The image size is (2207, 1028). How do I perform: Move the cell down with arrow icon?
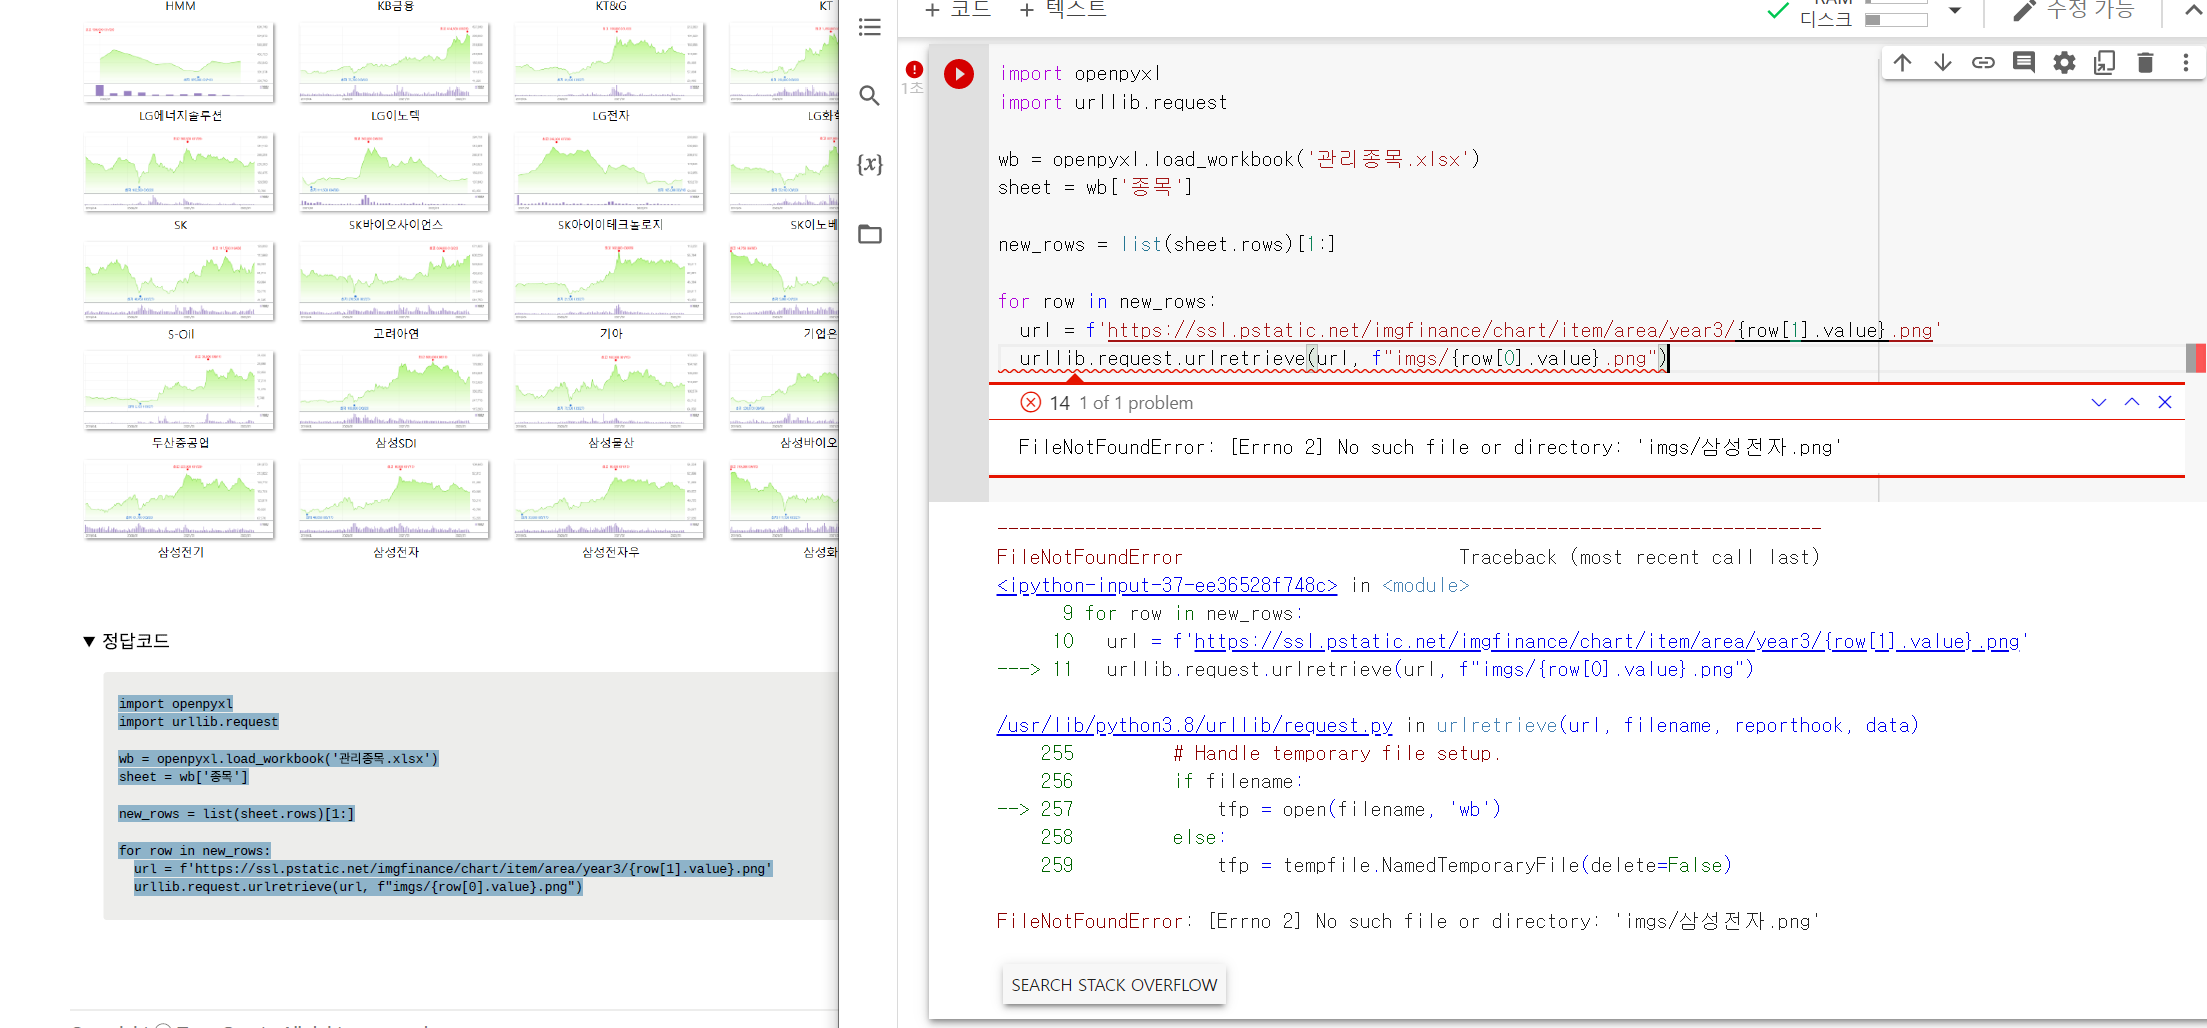(1943, 63)
